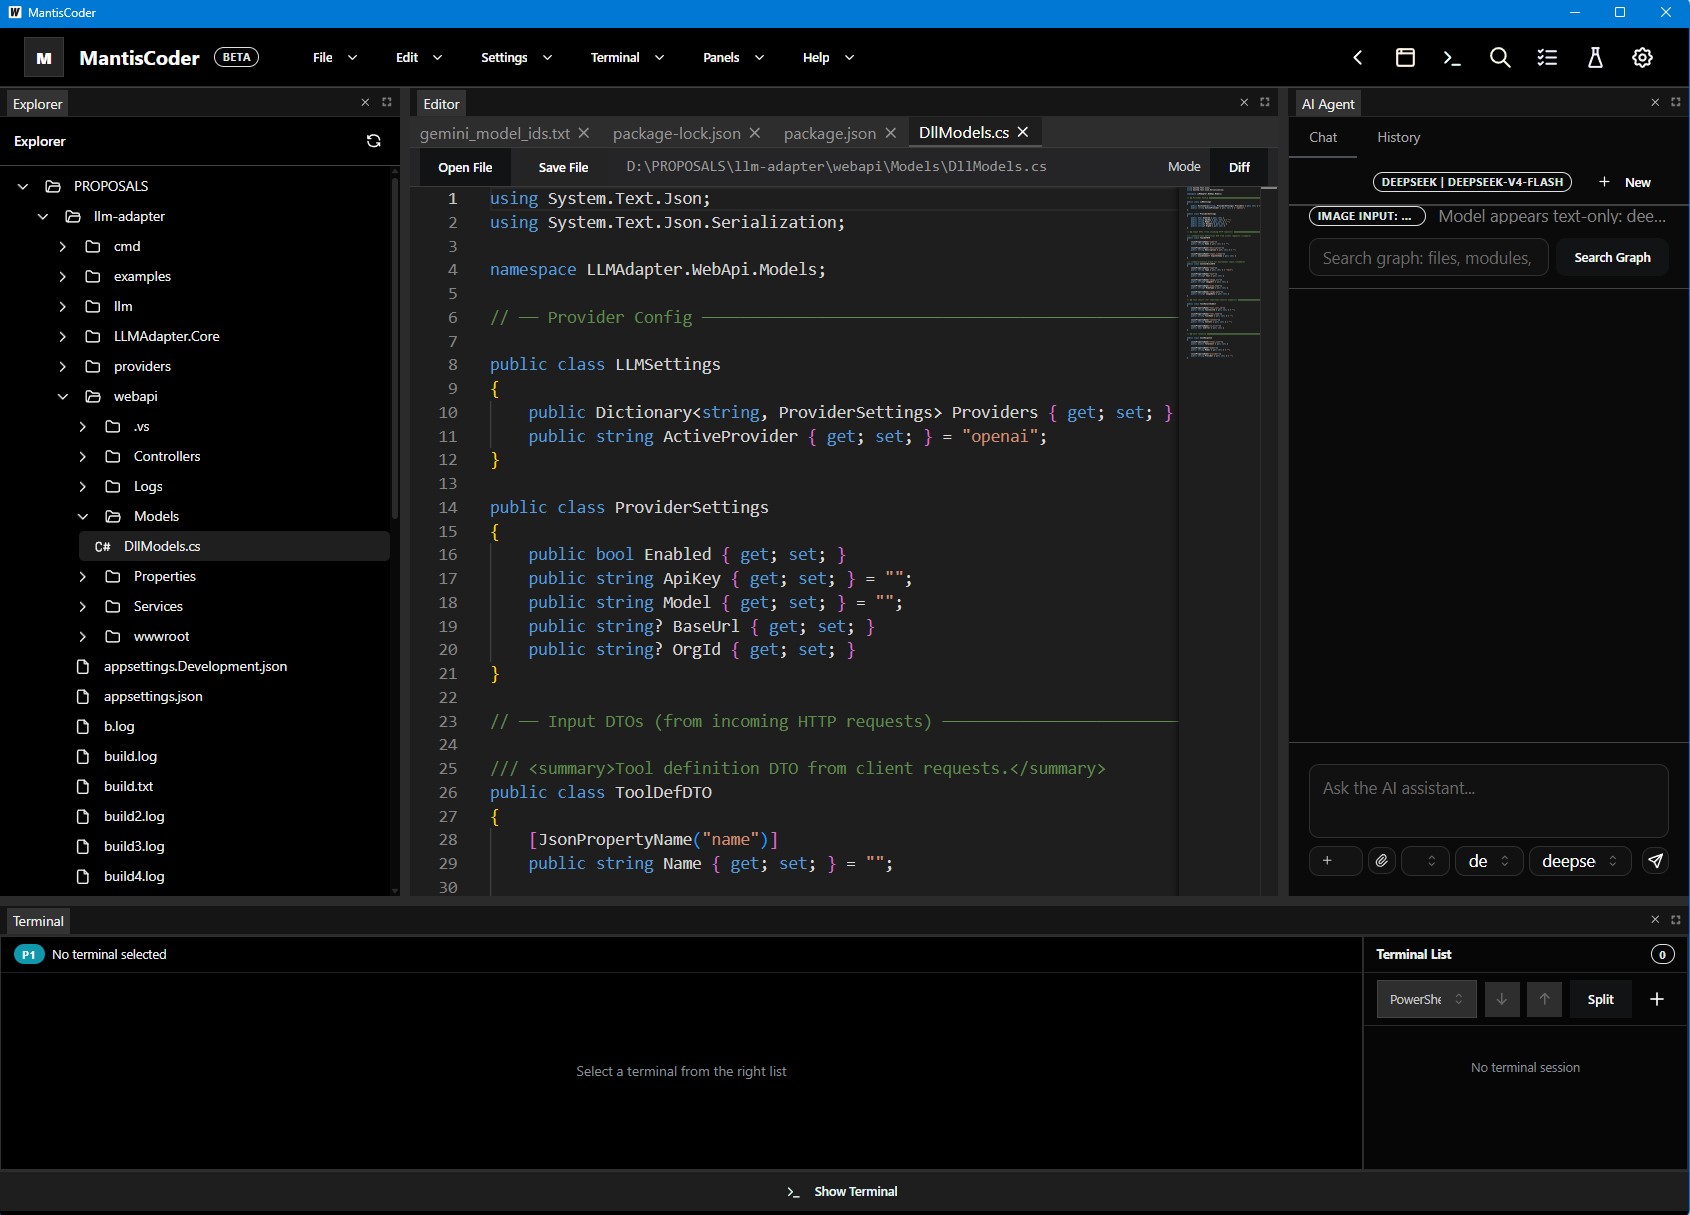This screenshot has width=1690, height=1215.
Task: Send the AI assistant message
Action: (x=1656, y=861)
